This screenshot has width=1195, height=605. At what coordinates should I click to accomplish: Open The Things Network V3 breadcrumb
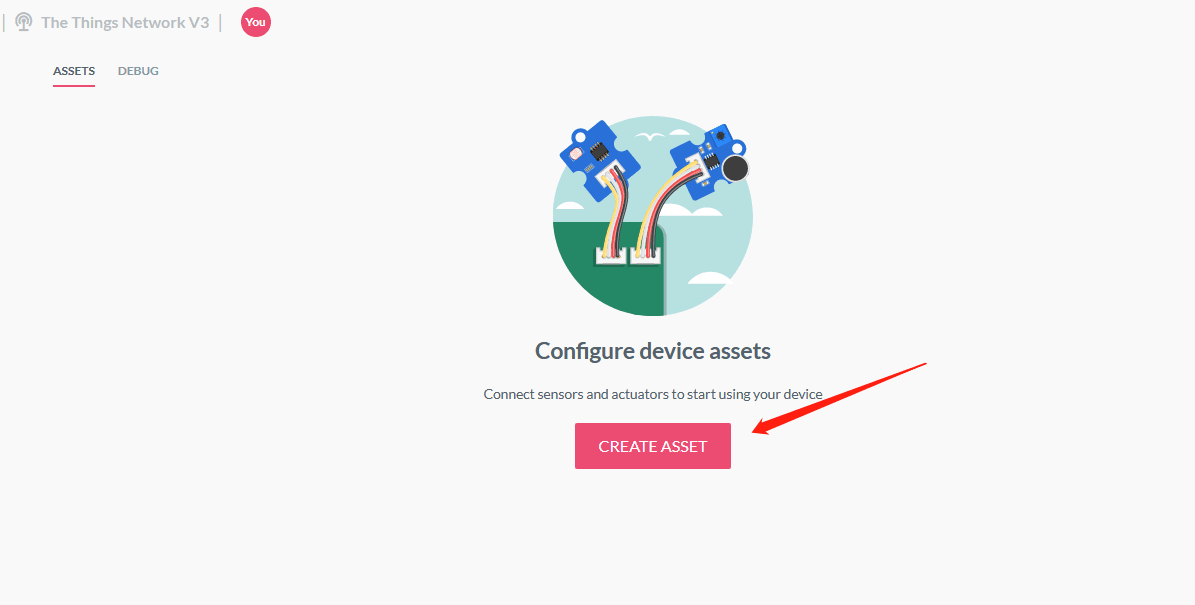(125, 22)
